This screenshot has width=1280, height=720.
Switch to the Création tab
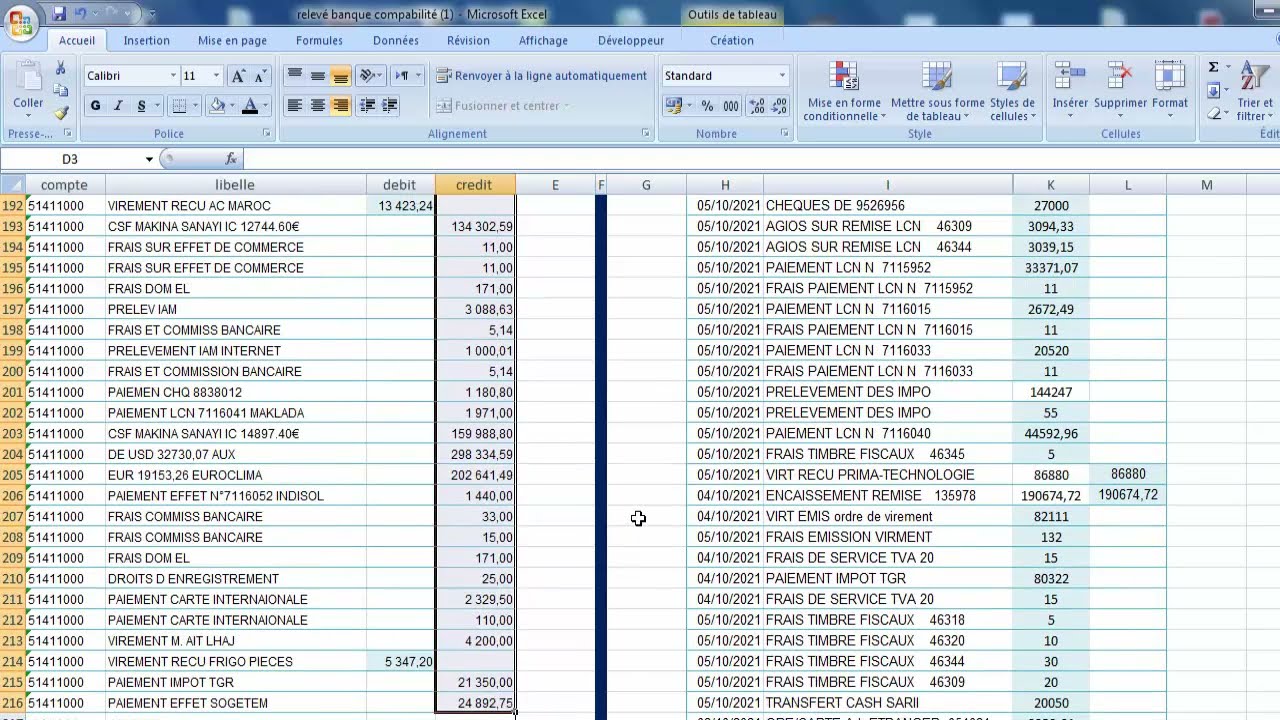pos(732,41)
